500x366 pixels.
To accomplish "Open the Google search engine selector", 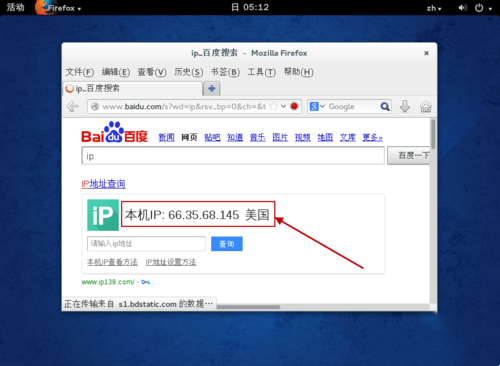I will tap(317, 107).
